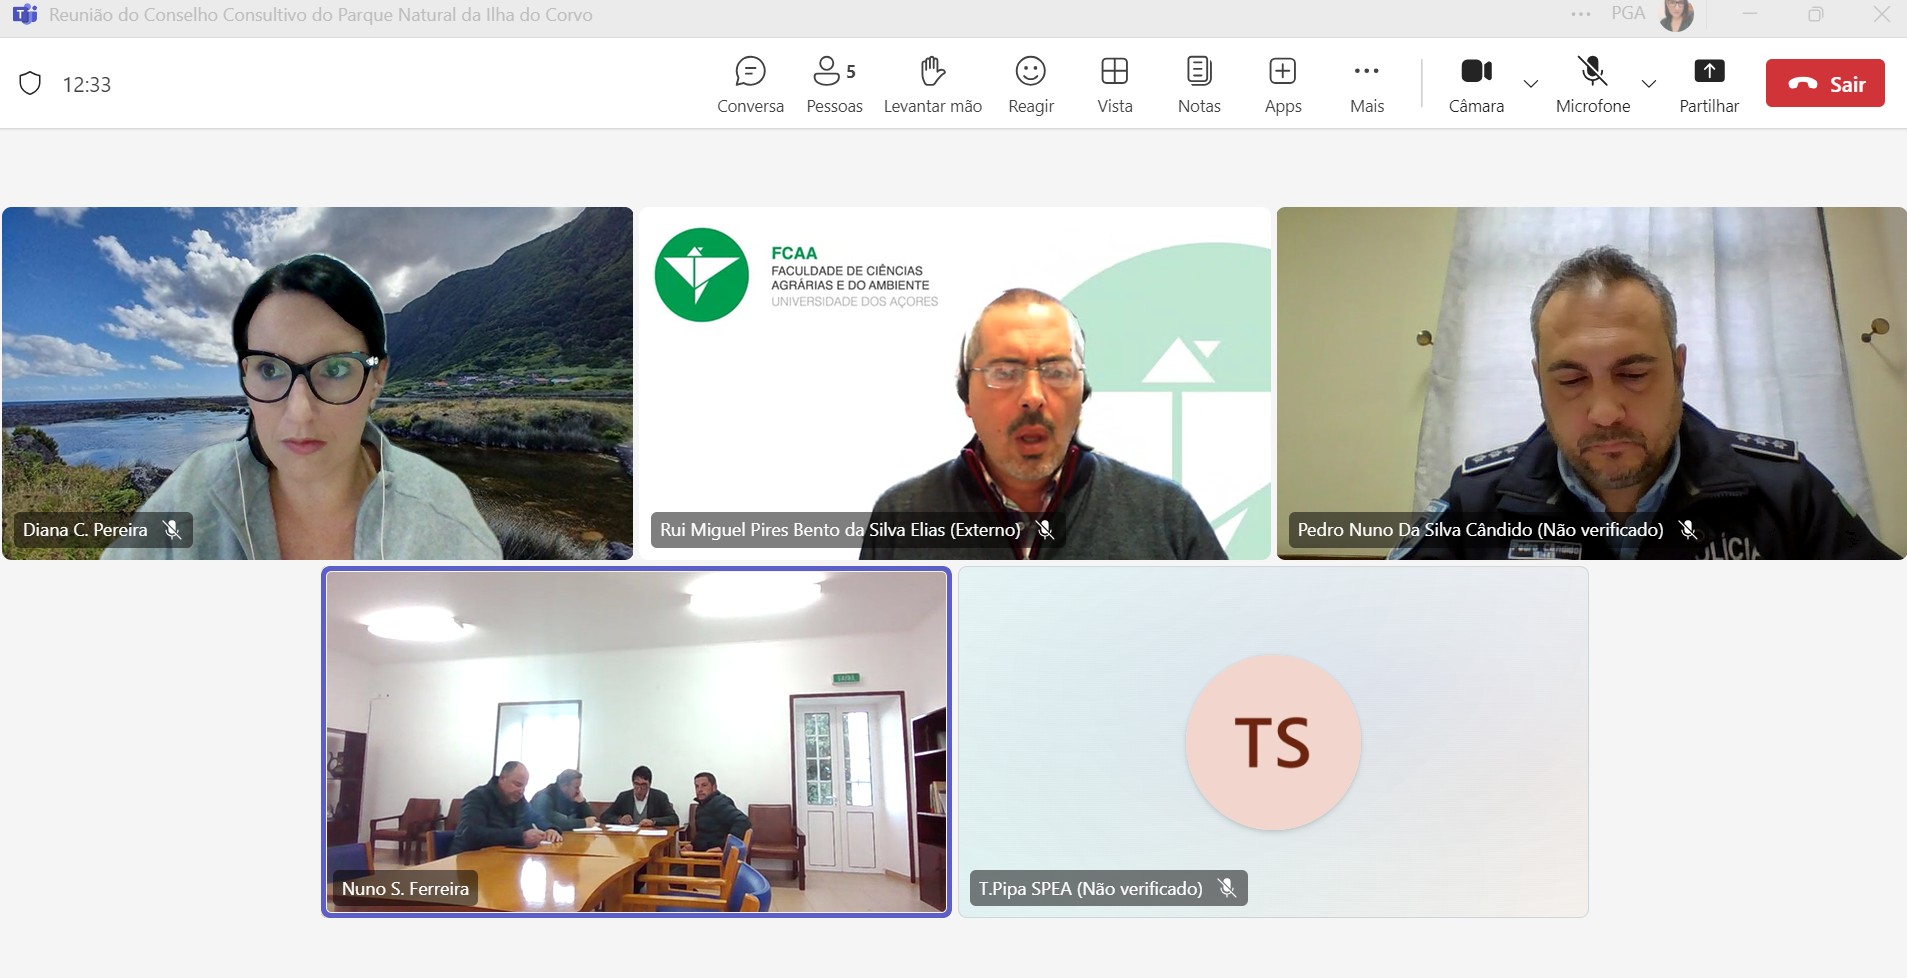The height and width of the screenshot is (978, 1907).
Task: Raise hand with Levantar mão
Action: [x=932, y=84]
